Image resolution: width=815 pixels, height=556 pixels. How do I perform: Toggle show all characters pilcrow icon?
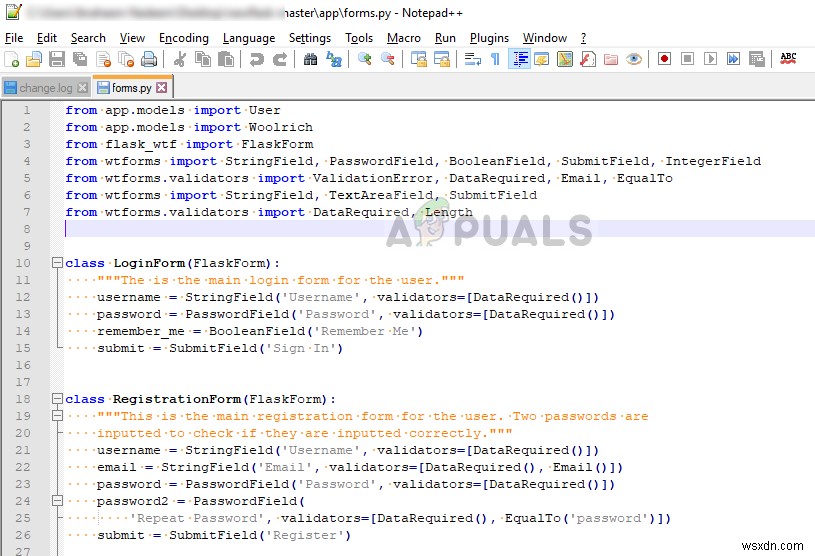(495, 59)
